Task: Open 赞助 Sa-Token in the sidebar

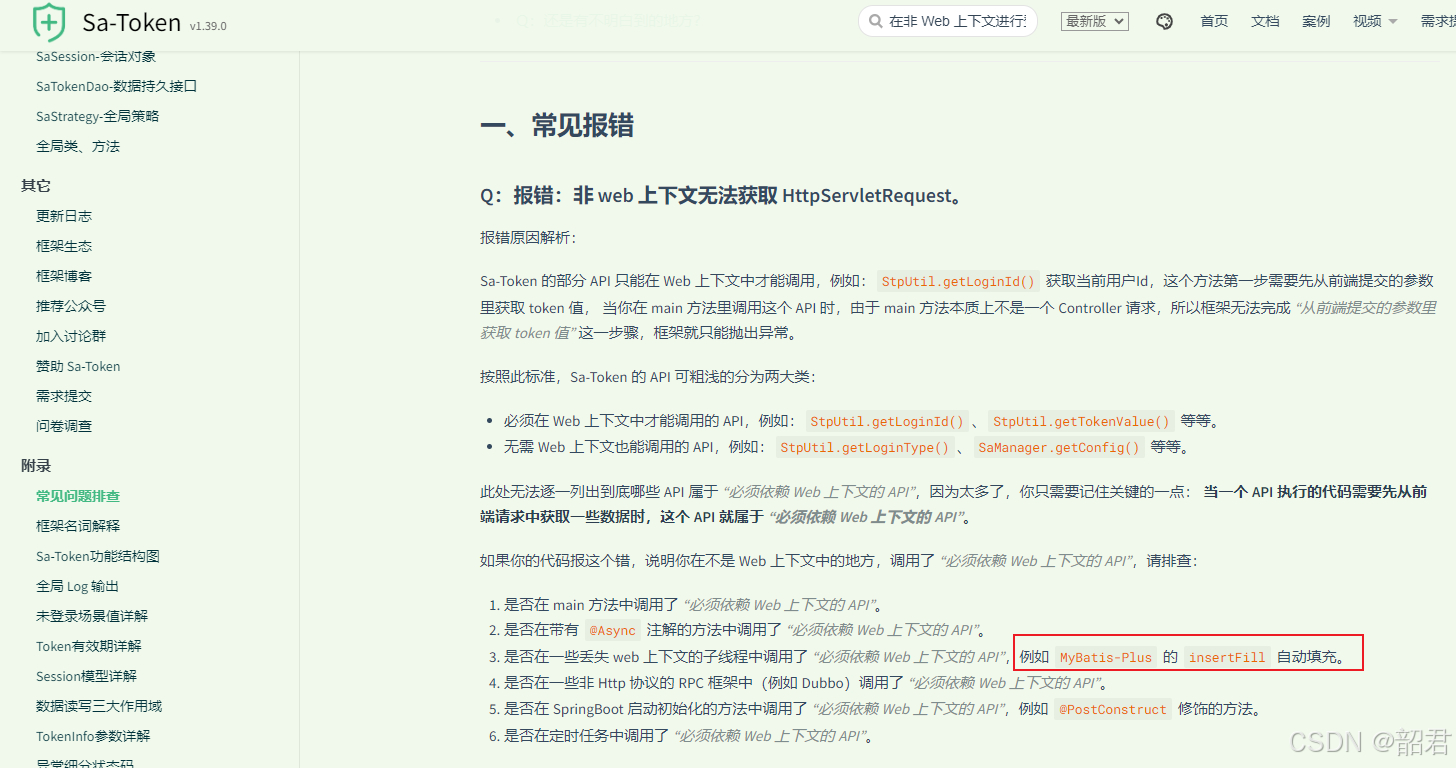Action: [78, 366]
